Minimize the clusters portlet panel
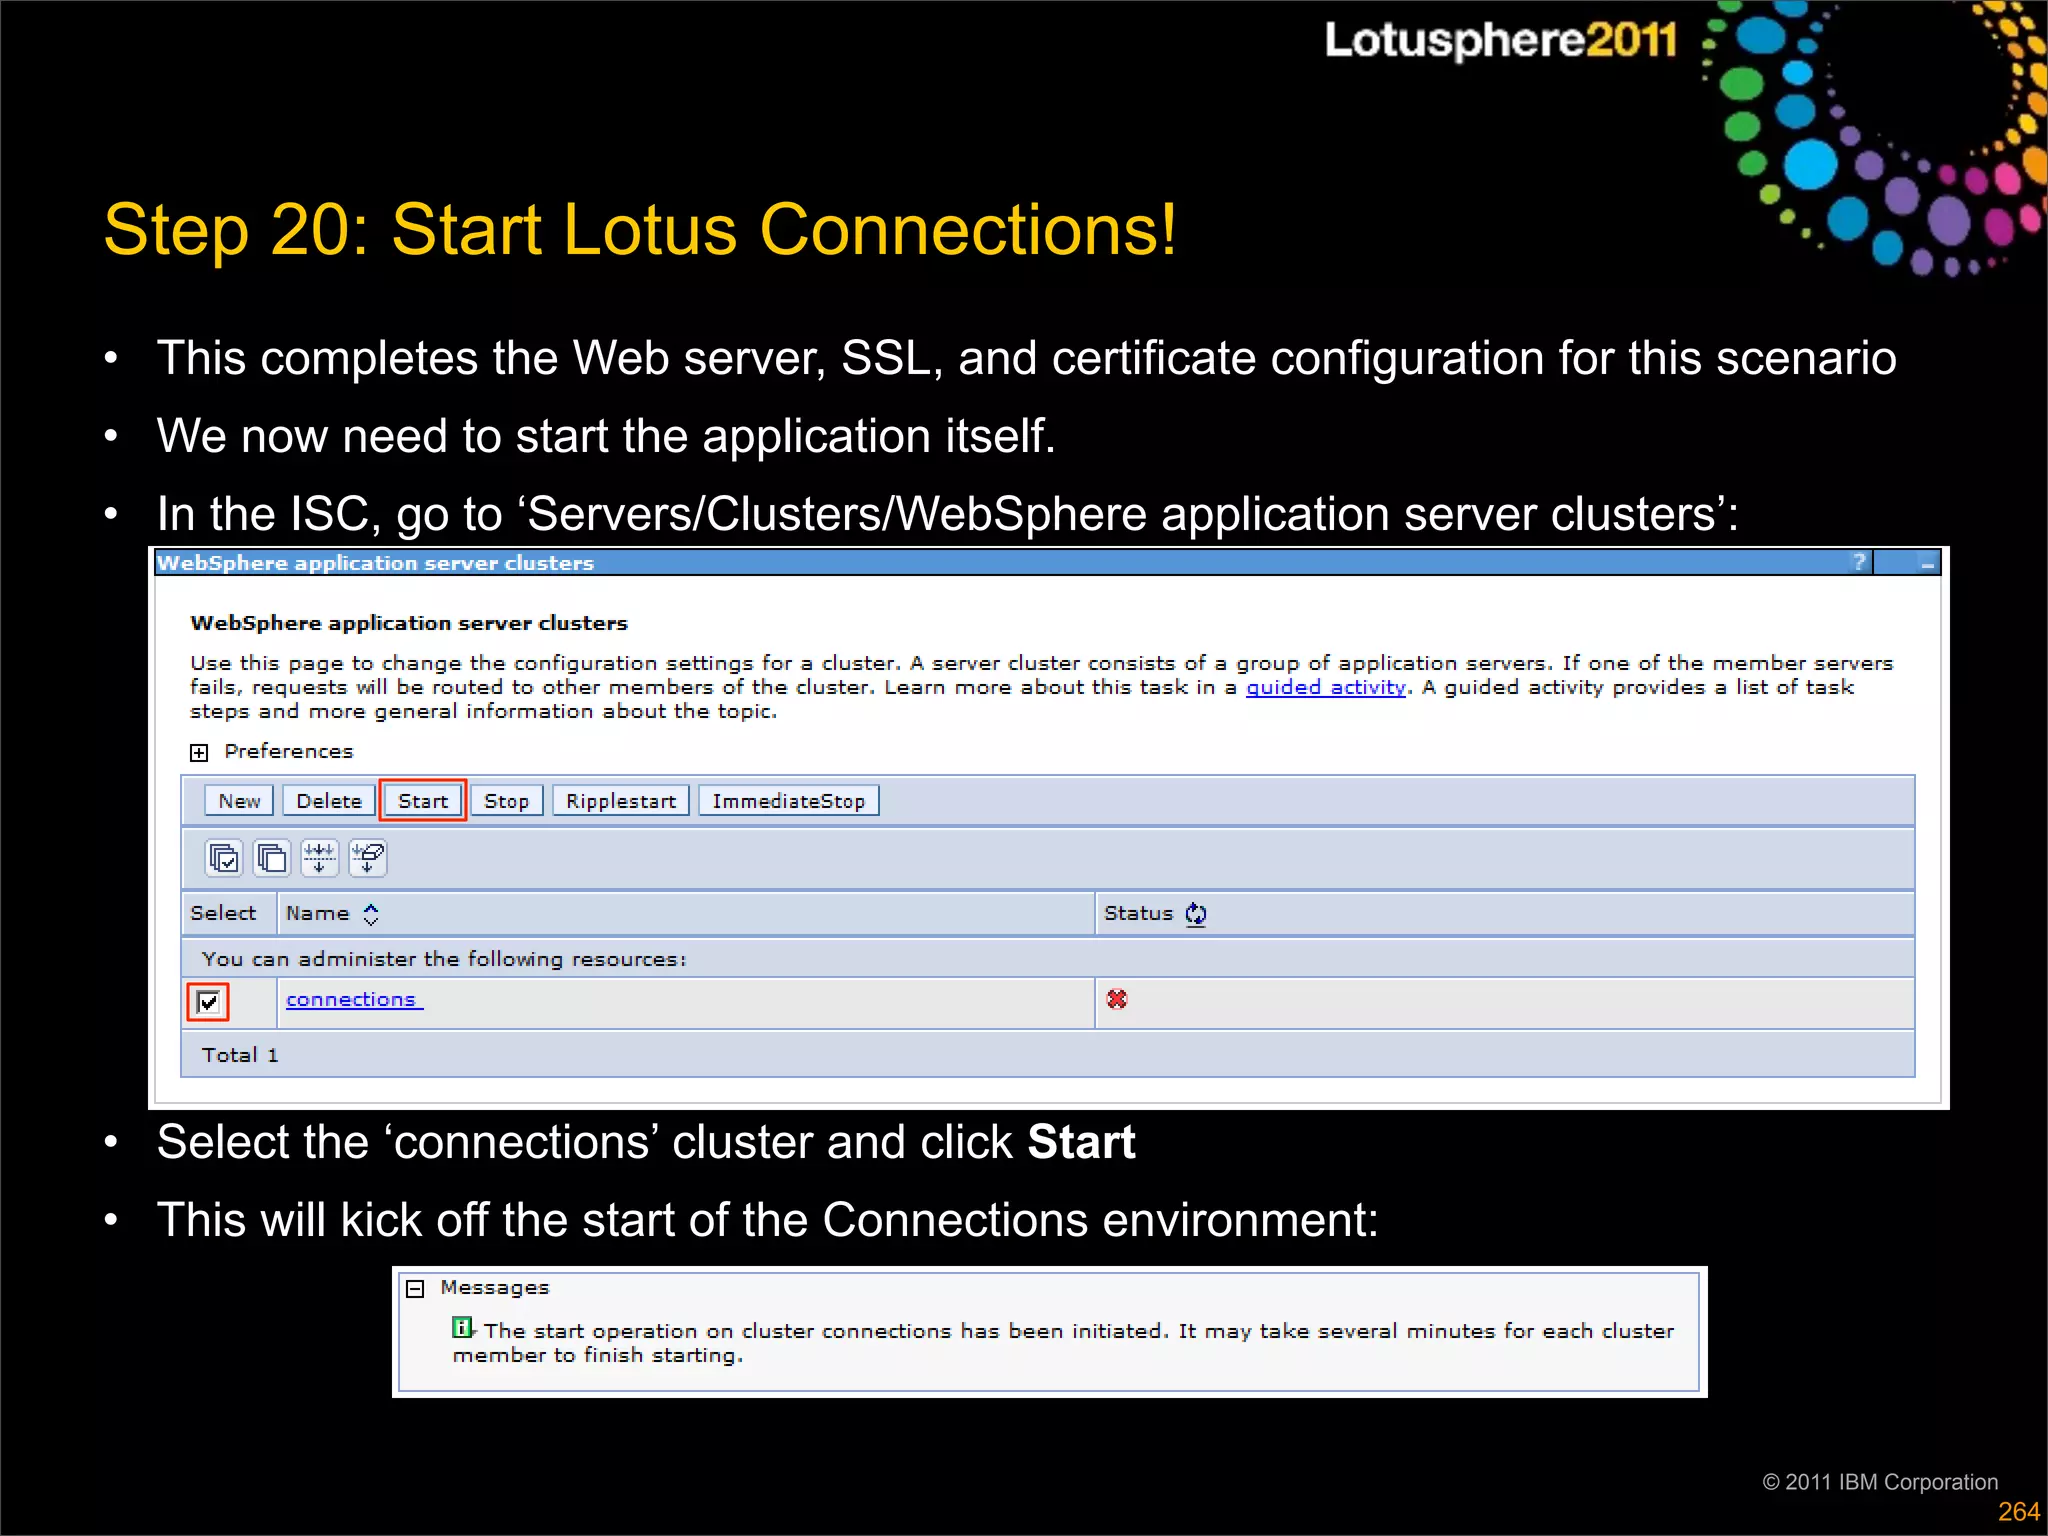Screen dimensions: 2048x1536 [x=1927, y=563]
